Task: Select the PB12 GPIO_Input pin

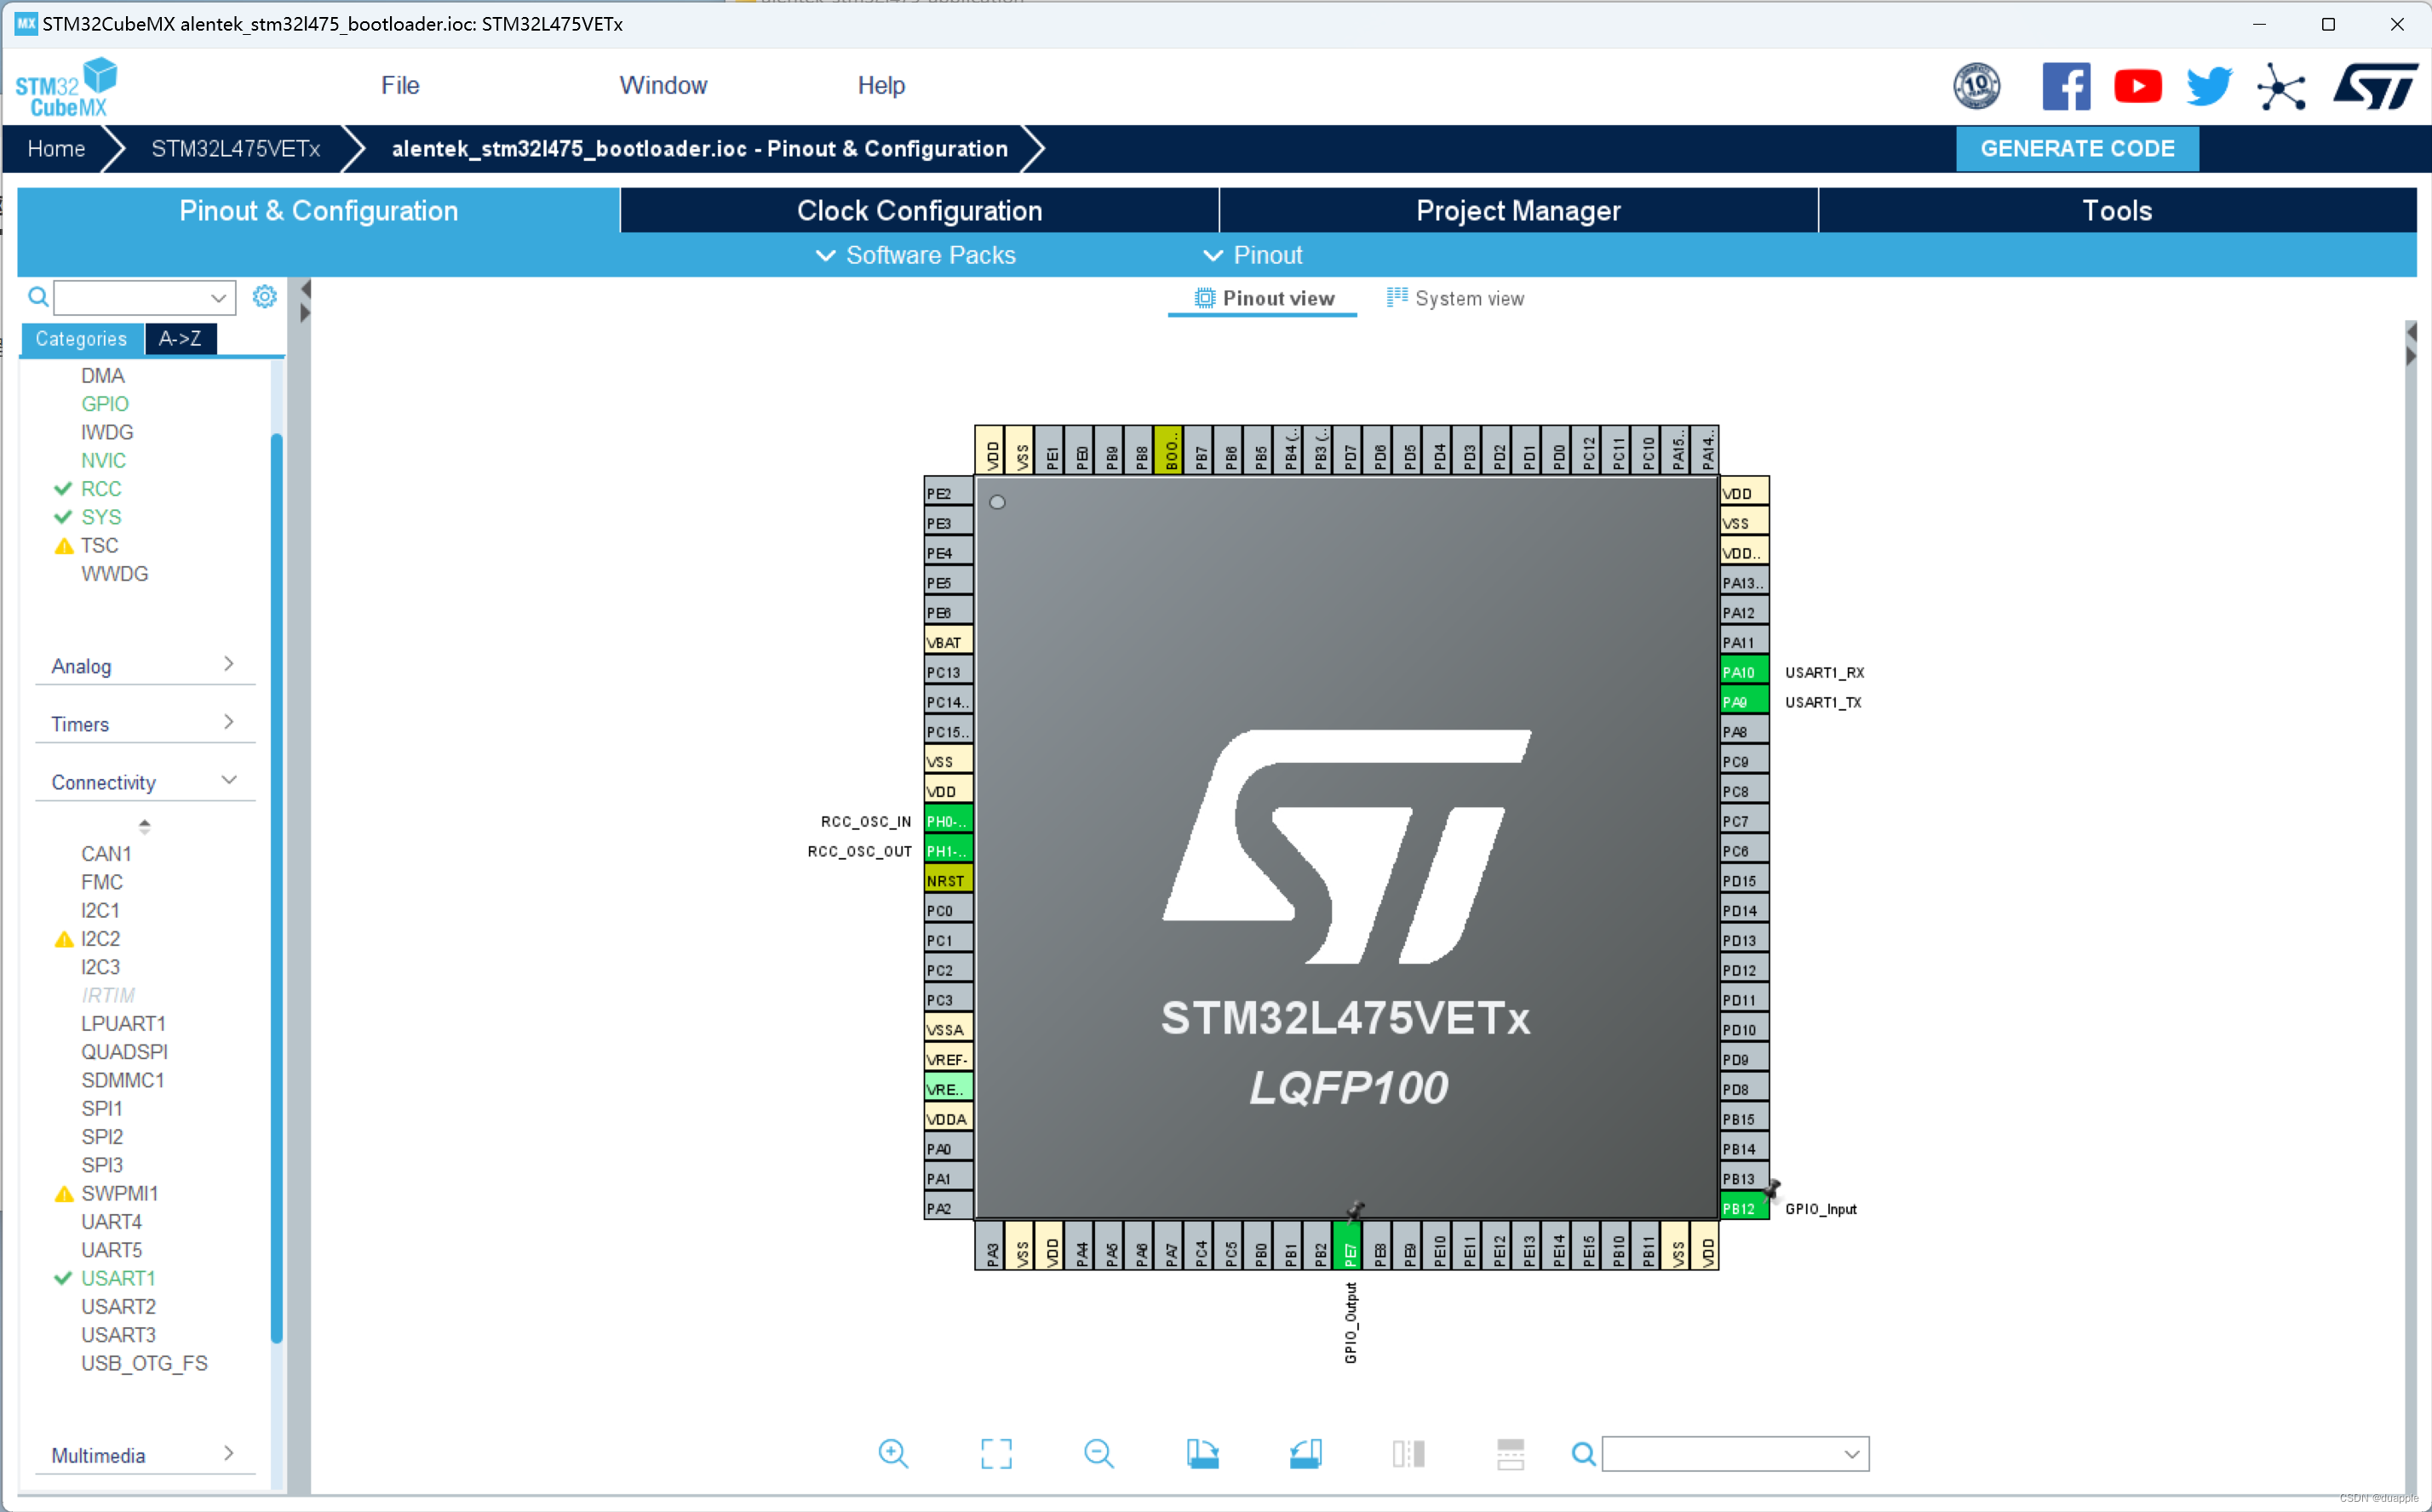Action: (x=1744, y=1208)
